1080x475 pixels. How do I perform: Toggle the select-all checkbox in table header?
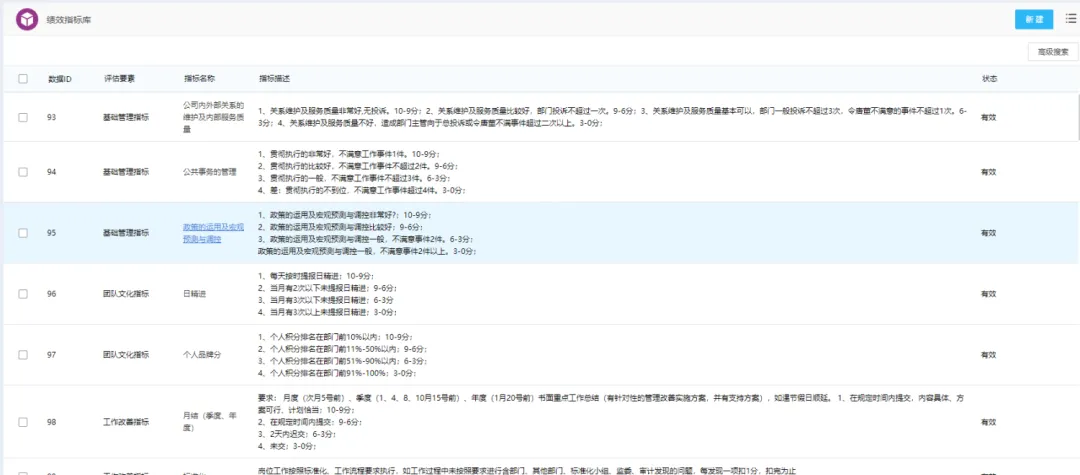pos(23,78)
